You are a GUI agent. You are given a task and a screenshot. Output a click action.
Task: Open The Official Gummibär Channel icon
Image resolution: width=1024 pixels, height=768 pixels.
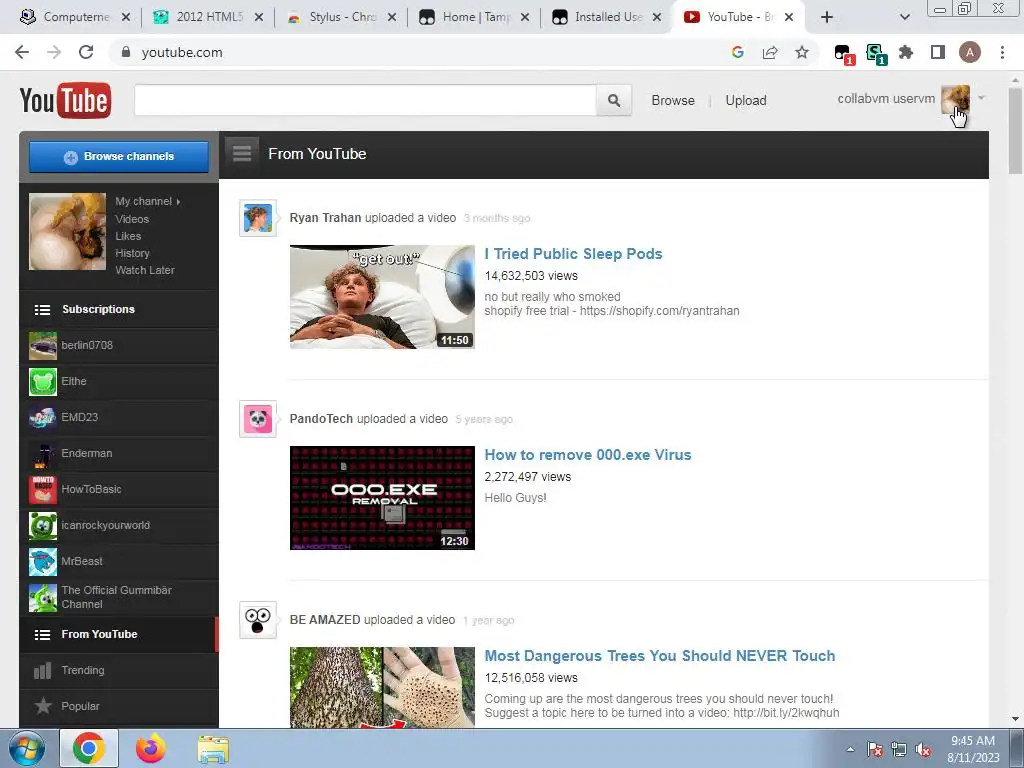click(x=42, y=598)
